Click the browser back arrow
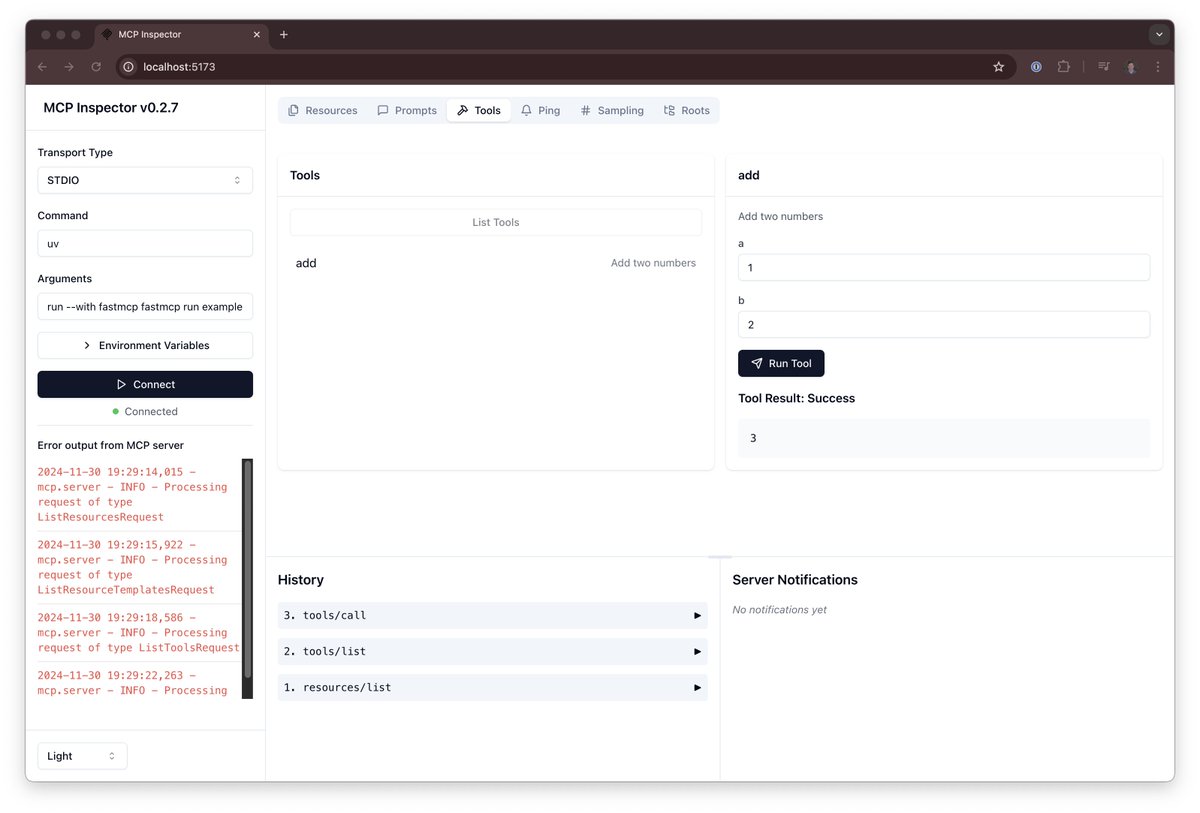Viewport: 1200px width, 813px height. click(x=42, y=67)
